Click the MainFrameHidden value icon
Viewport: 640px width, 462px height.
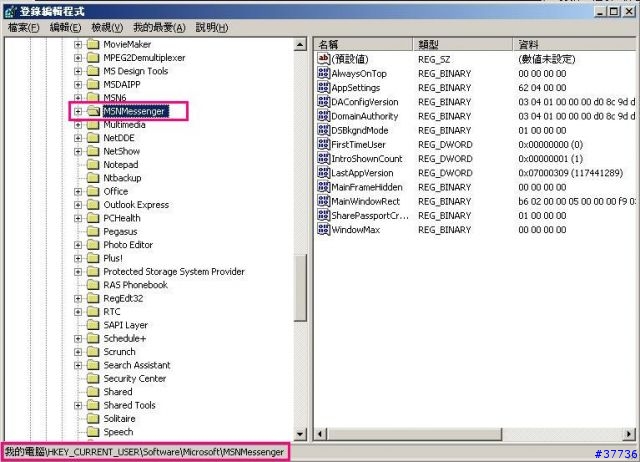click(x=323, y=187)
